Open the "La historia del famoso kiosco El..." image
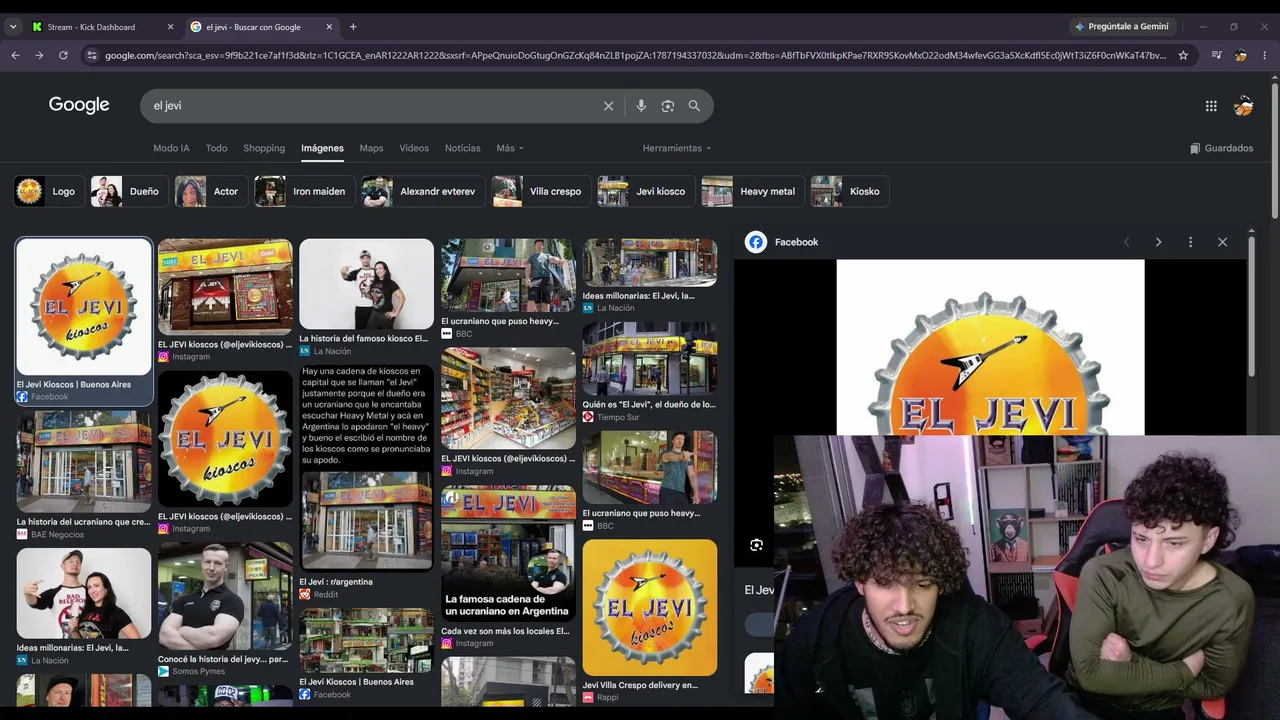Viewport: 1280px width, 720px height. pos(367,285)
